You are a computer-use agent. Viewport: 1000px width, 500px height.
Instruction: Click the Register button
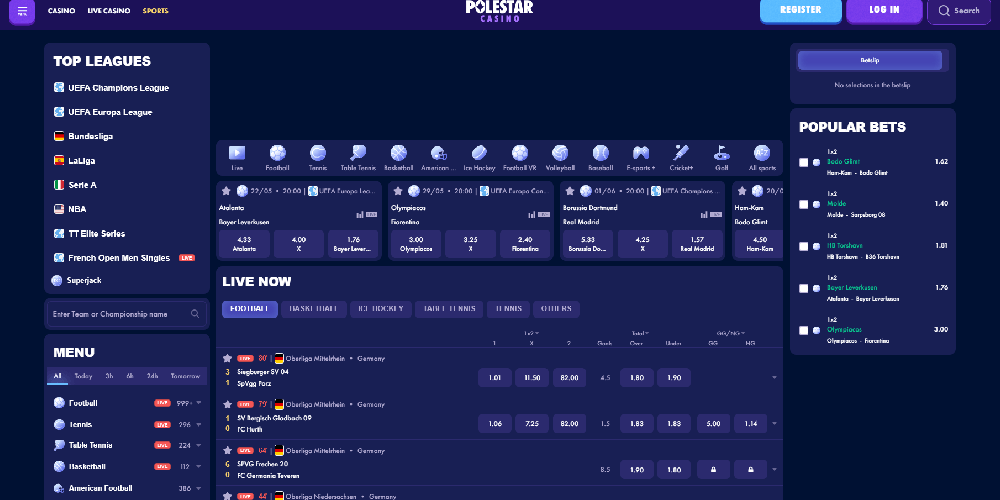(800, 11)
